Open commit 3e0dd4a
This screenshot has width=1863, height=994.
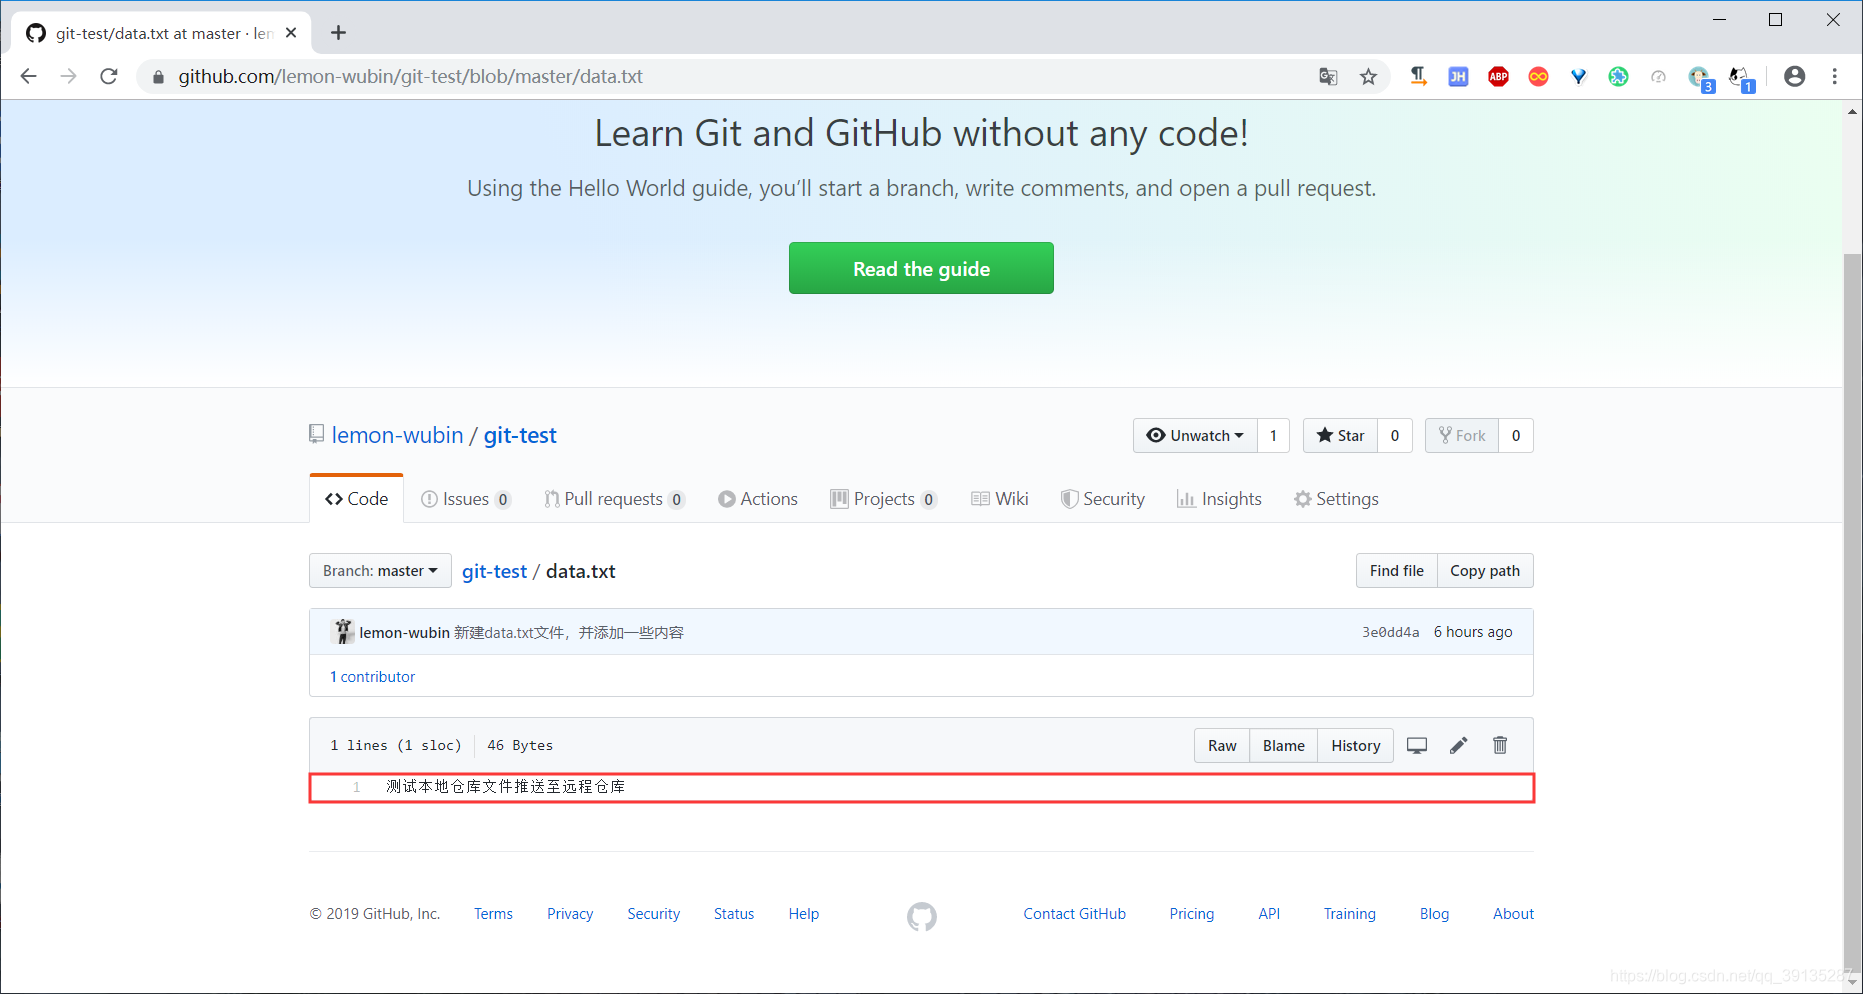click(x=1390, y=632)
